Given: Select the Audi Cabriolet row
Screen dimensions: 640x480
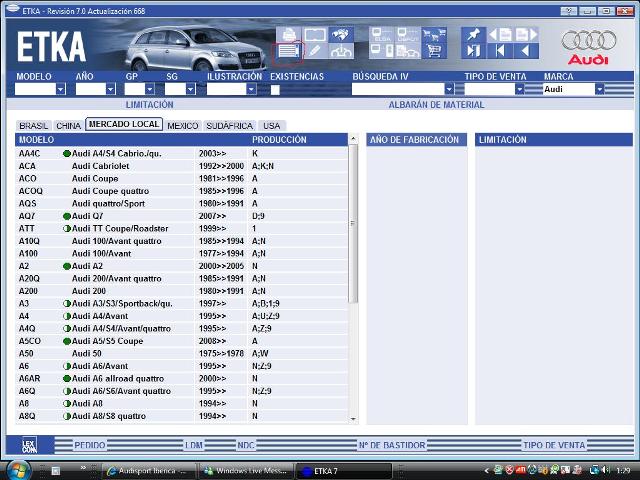Looking at the screenshot, I should [182, 166].
